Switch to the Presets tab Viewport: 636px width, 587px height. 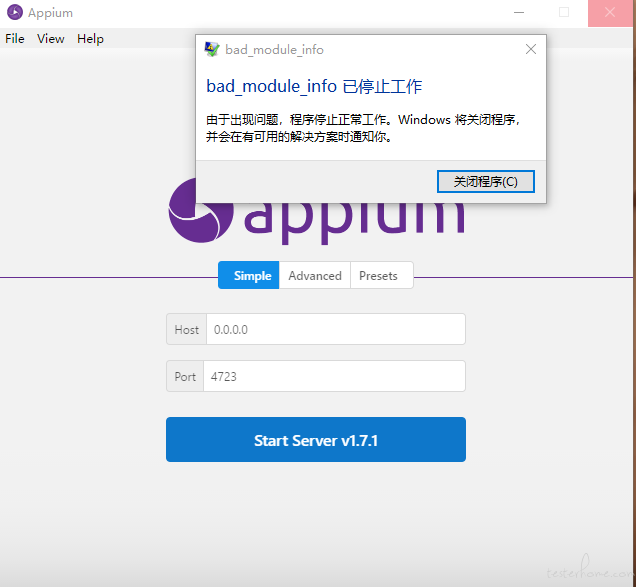tap(382, 275)
